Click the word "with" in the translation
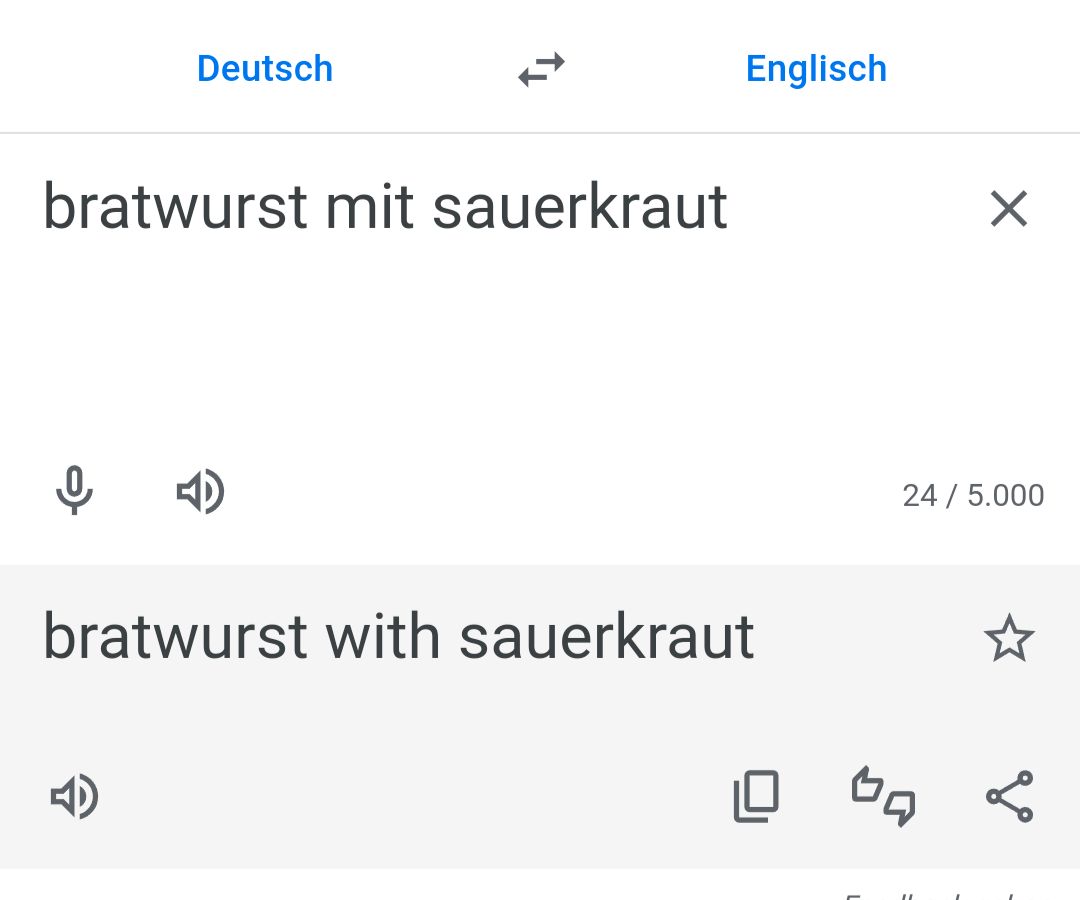Image resolution: width=1080 pixels, height=900 pixels. pyautogui.click(x=383, y=637)
